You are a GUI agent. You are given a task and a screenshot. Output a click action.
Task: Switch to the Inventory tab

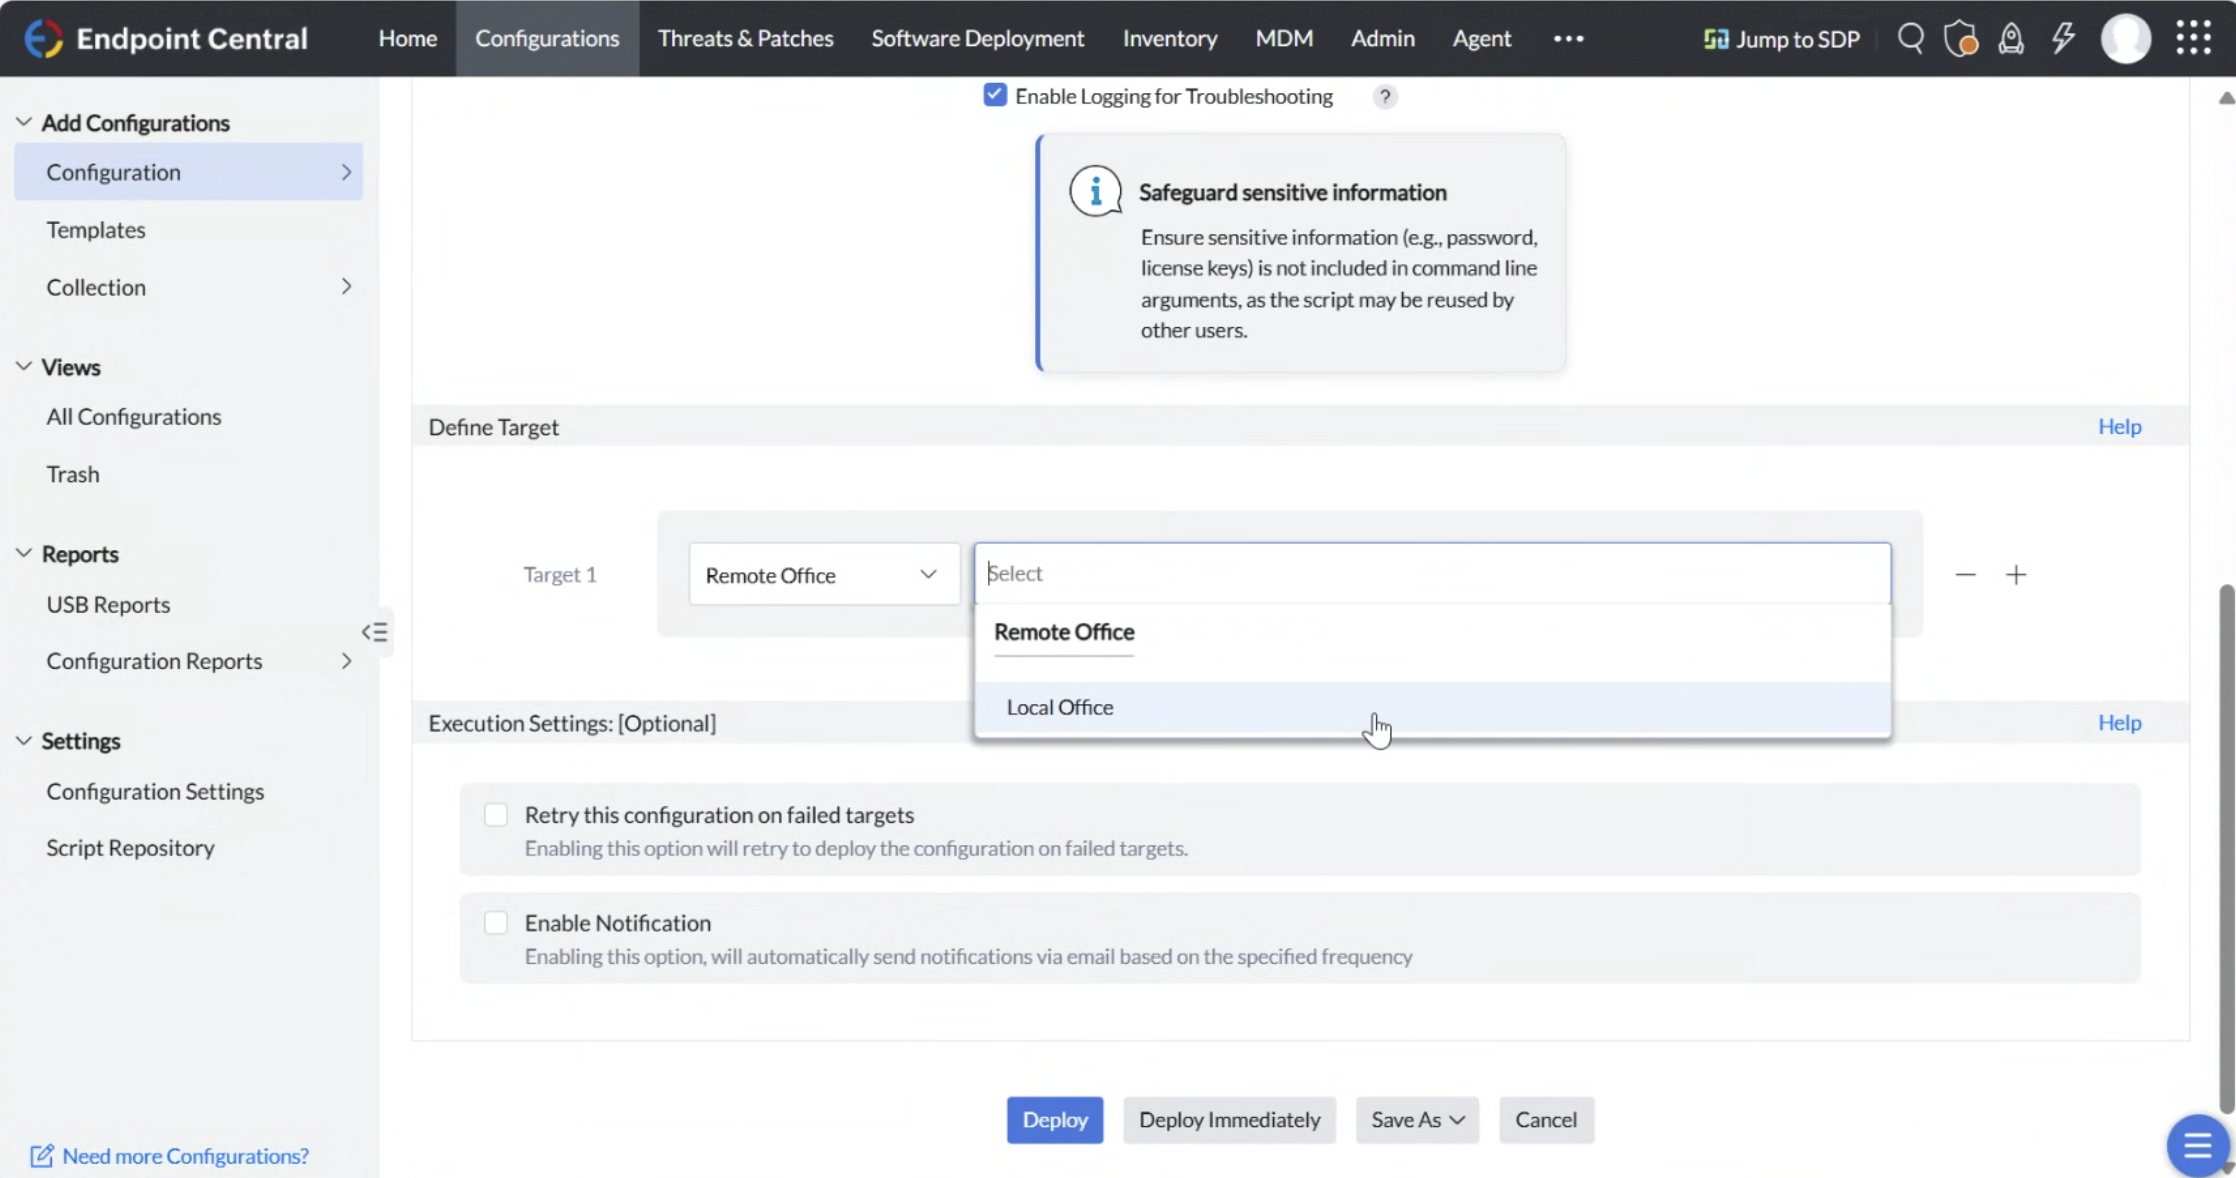[1169, 38]
